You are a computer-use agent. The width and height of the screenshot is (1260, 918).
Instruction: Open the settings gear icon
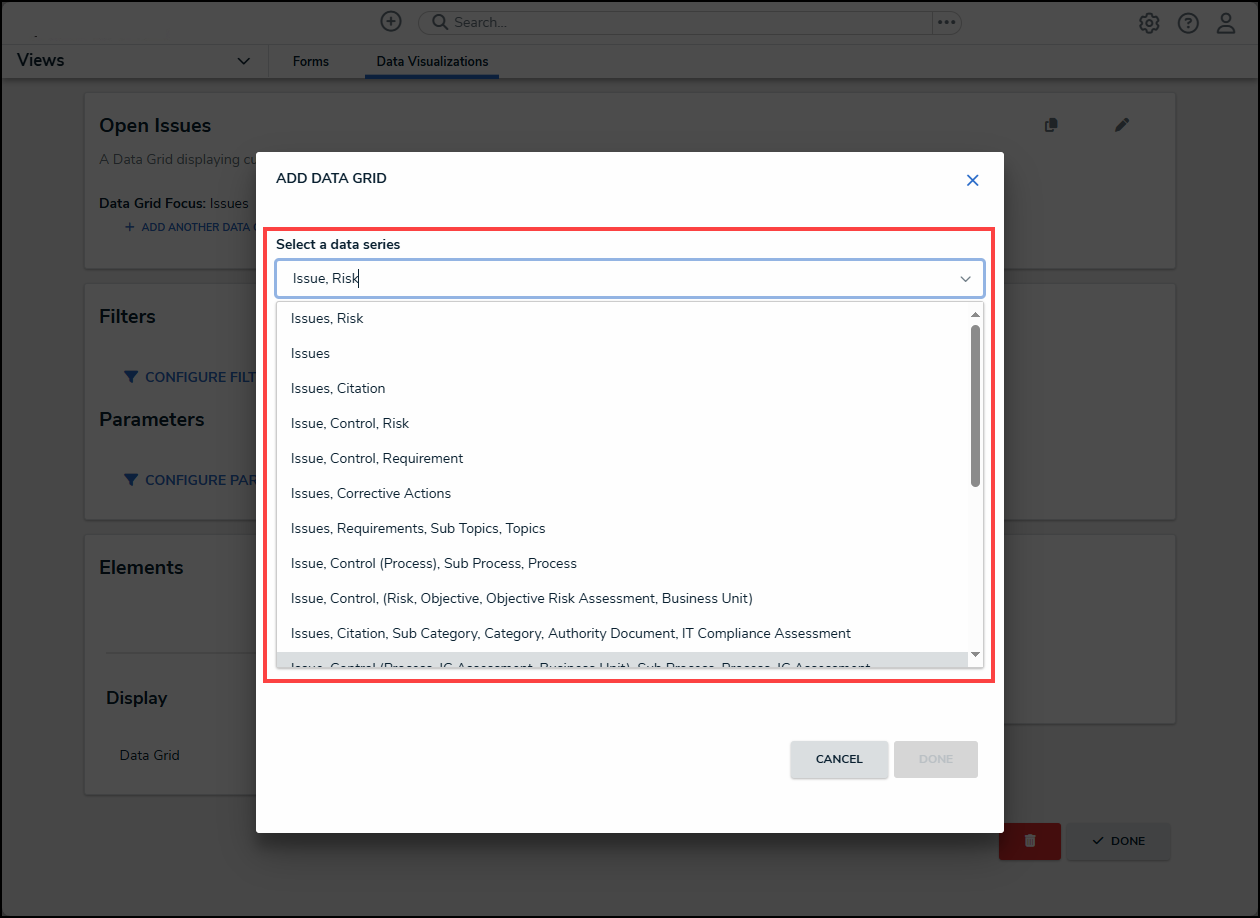pos(1149,23)
